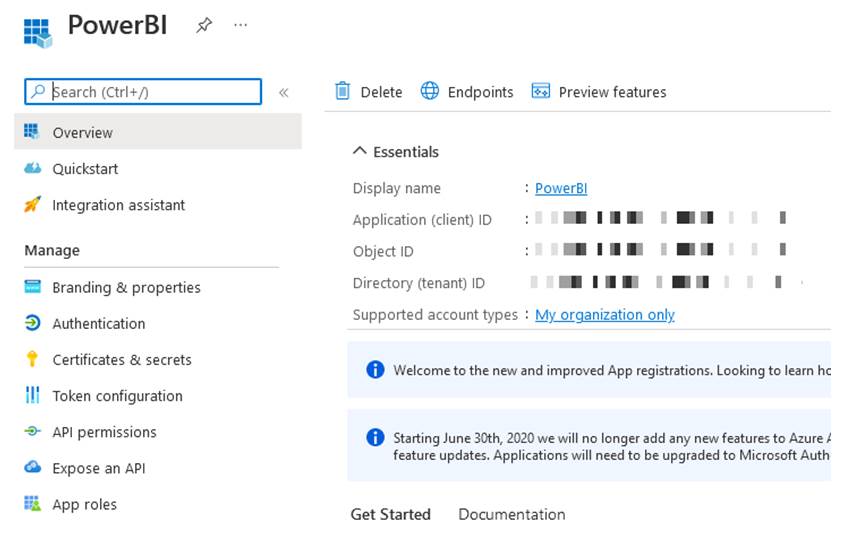This screenshot has height=535, width=845.
Task: Switch to the Documentation tab
Action: (511, 514)
